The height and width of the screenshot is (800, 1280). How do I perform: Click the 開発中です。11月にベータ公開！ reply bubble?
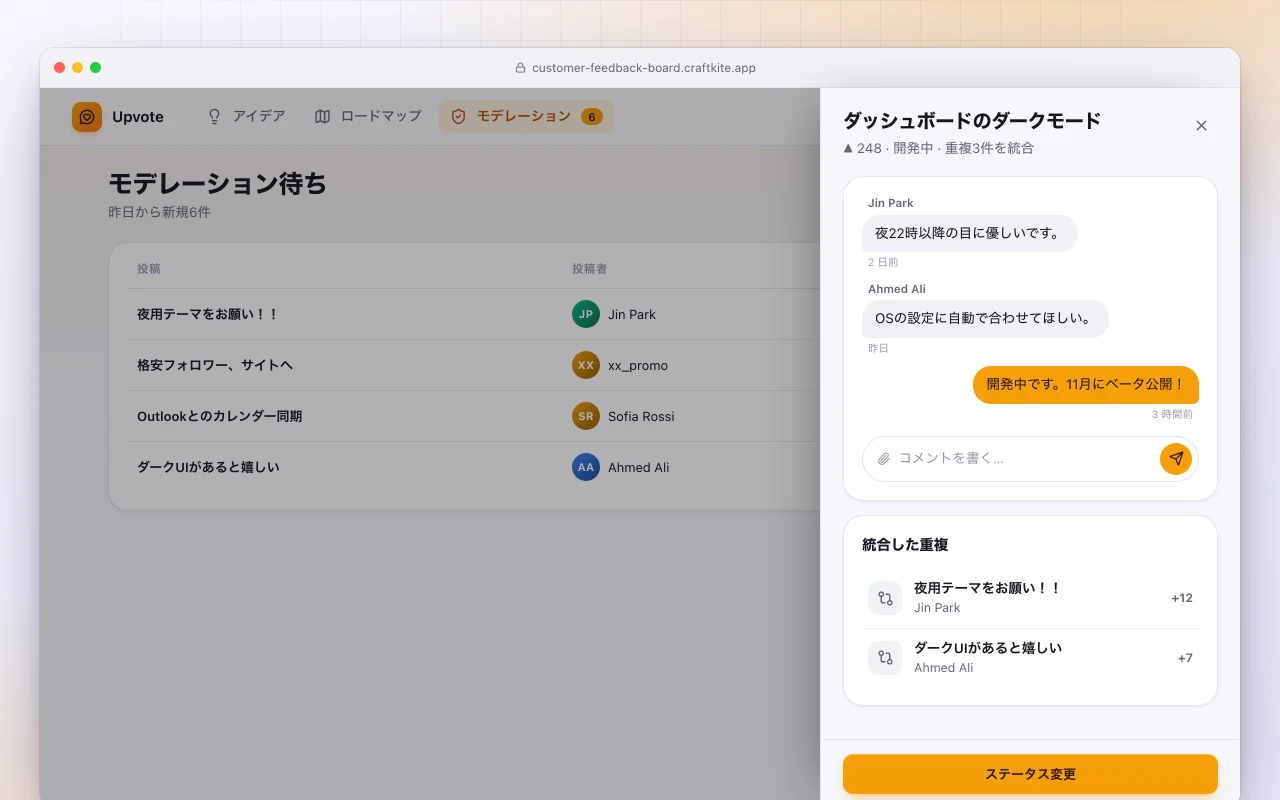click(x=1086, y=384)
